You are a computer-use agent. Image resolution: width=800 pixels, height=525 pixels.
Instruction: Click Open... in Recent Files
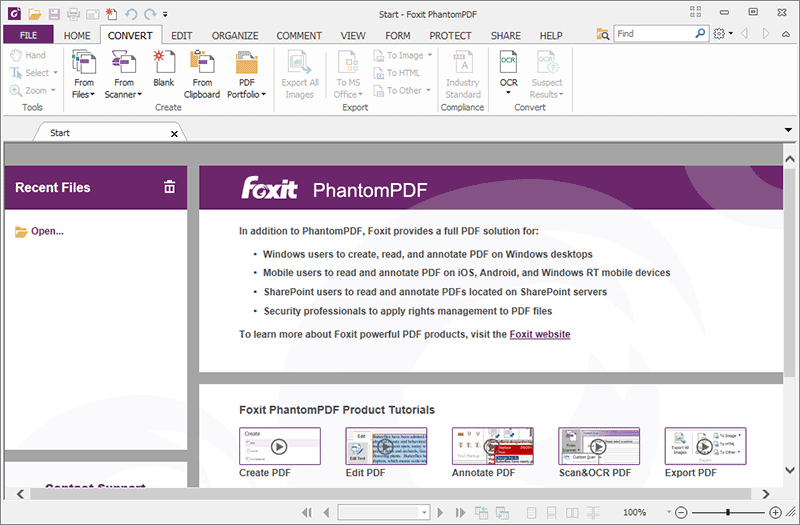coord(40,231)
